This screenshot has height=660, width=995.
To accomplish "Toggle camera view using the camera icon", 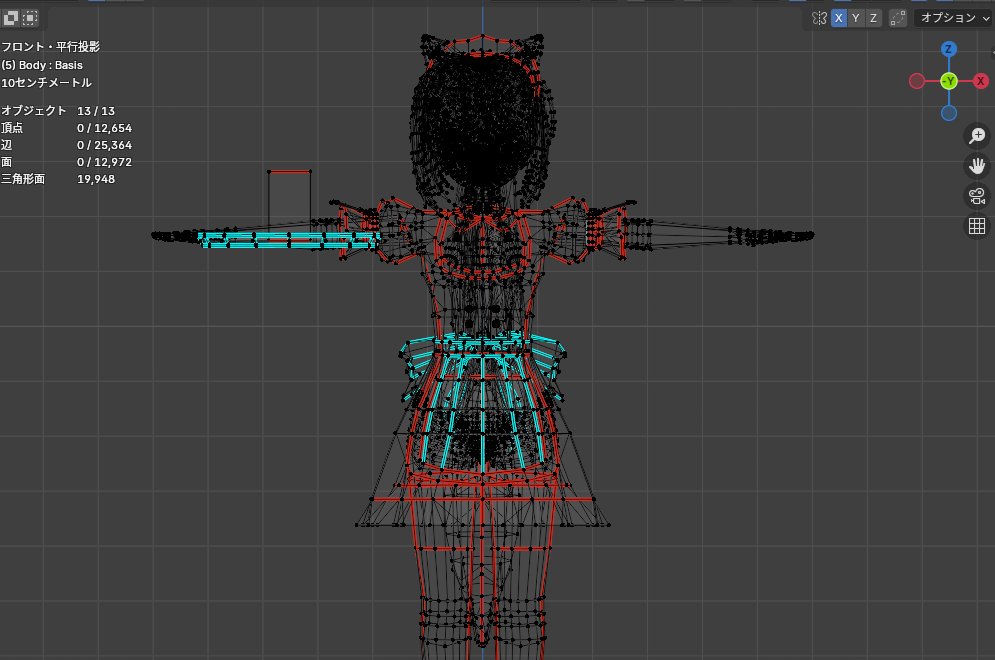I will tap(977, 196).
